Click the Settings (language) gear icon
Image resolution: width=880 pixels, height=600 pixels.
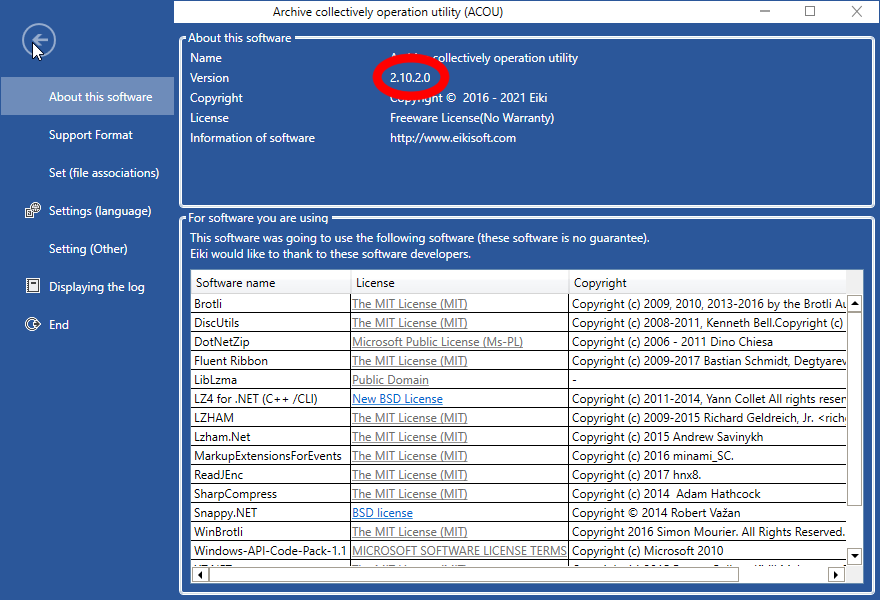click(31, 211)
